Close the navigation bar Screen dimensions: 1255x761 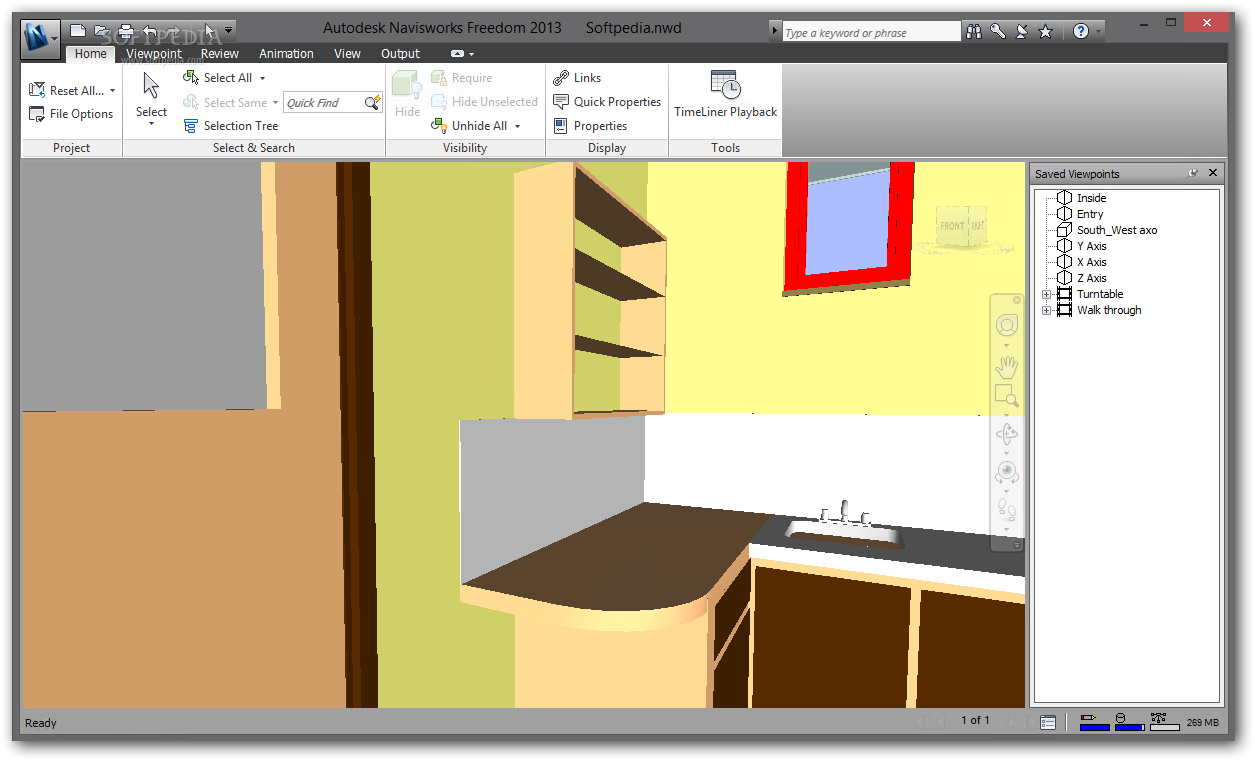coord(1017,300)
